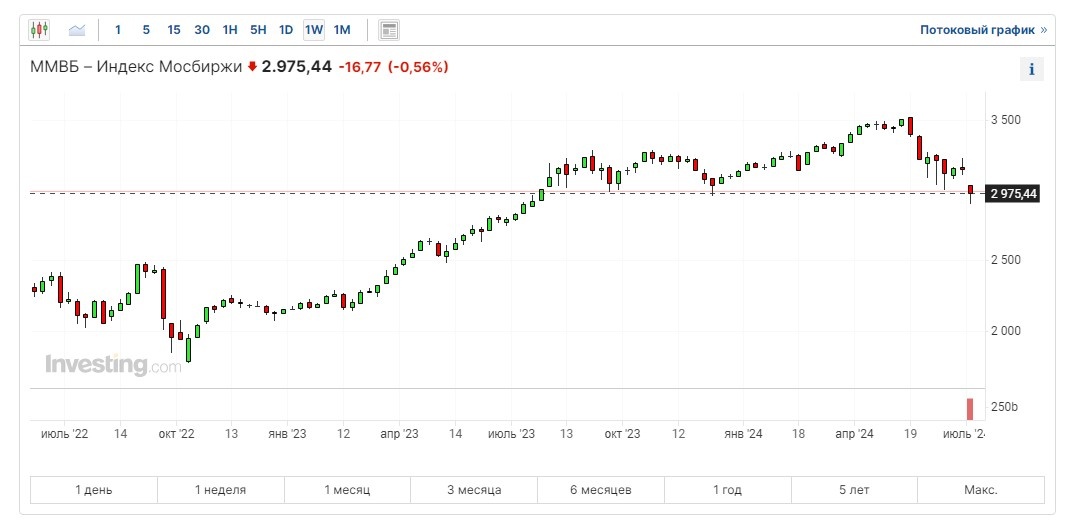
Task: Click the янв '23 date label
Action: pos(288,434)
